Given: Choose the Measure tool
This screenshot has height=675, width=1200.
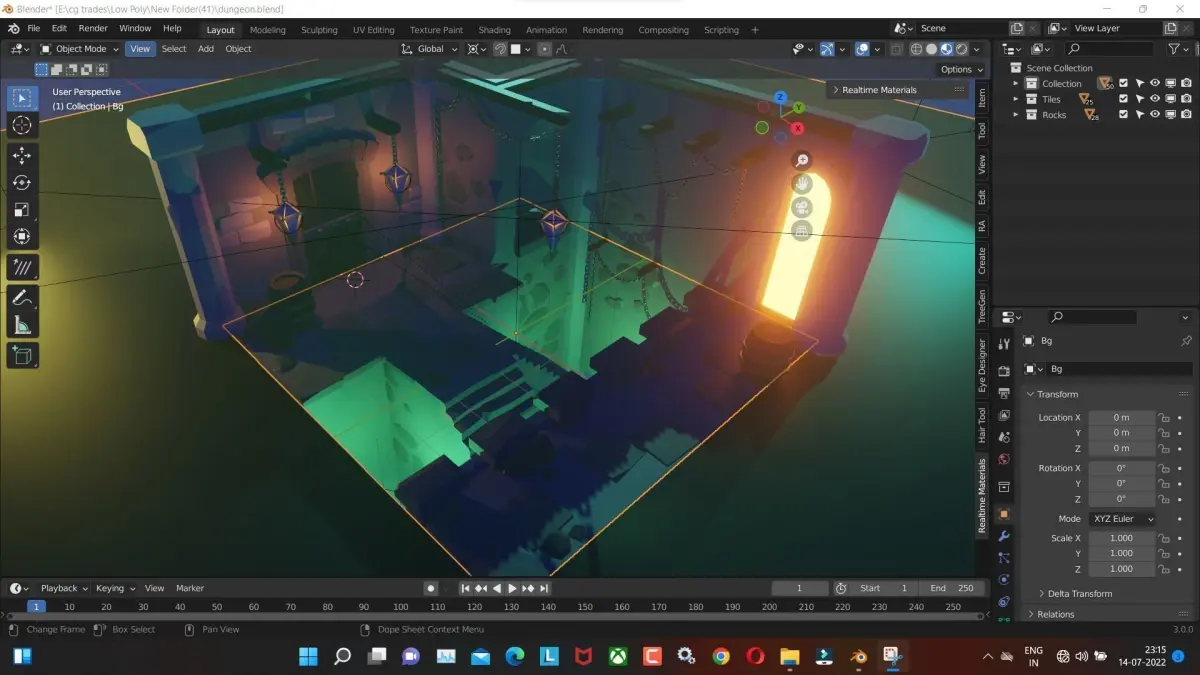Looking at the screenshot, I should coord(22,324).
